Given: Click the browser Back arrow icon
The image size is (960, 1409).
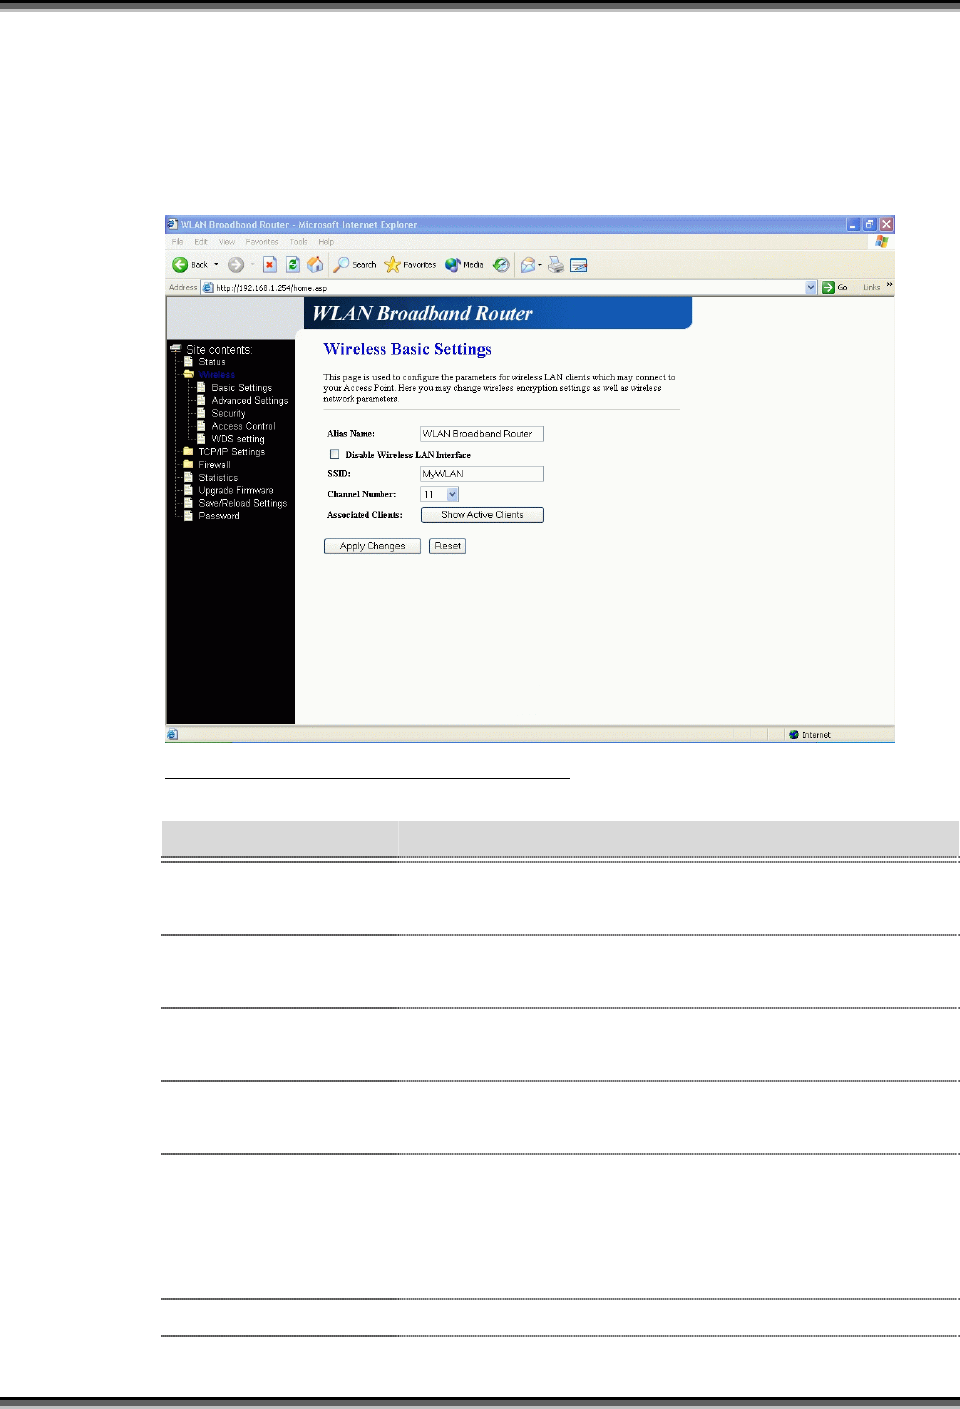Looking at the screenshot, I should pyautogui.click(x=180, y=265).
